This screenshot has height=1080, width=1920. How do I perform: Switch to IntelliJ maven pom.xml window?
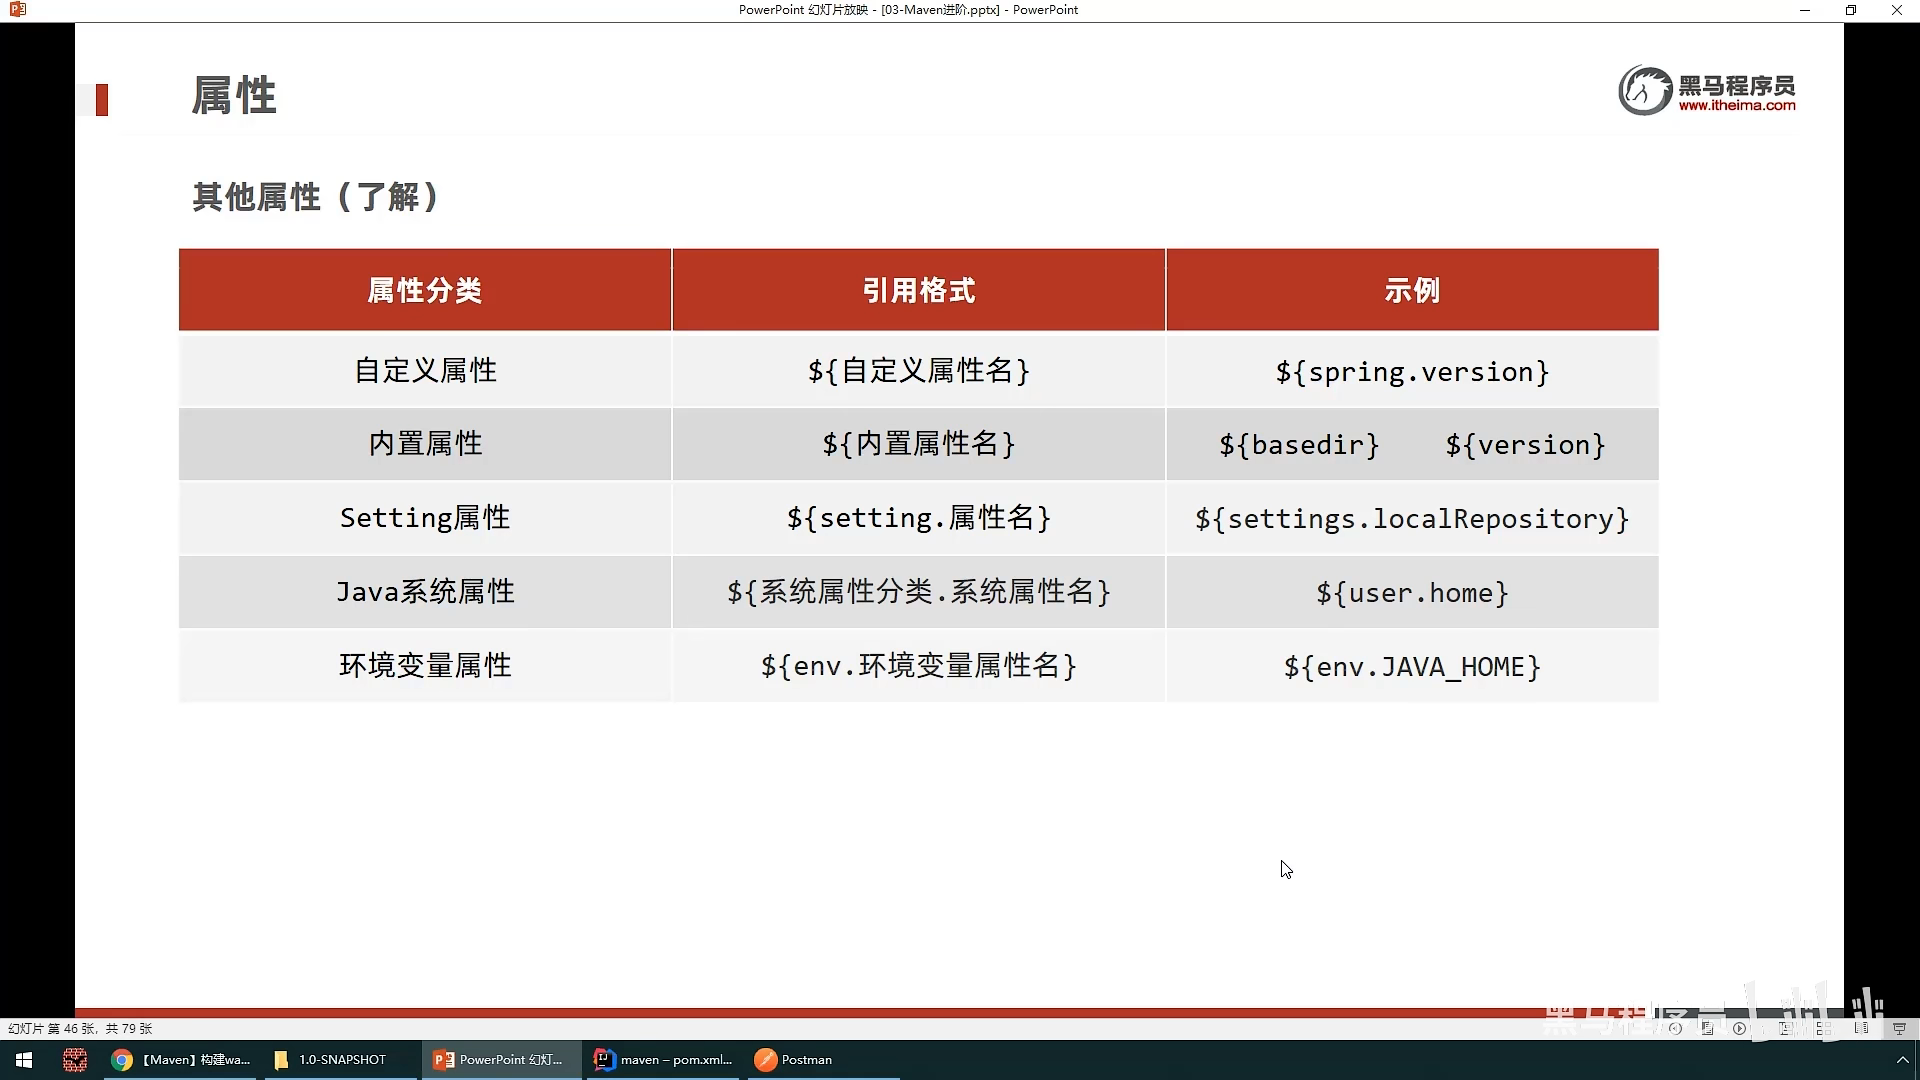click(x=664, y=1060)
